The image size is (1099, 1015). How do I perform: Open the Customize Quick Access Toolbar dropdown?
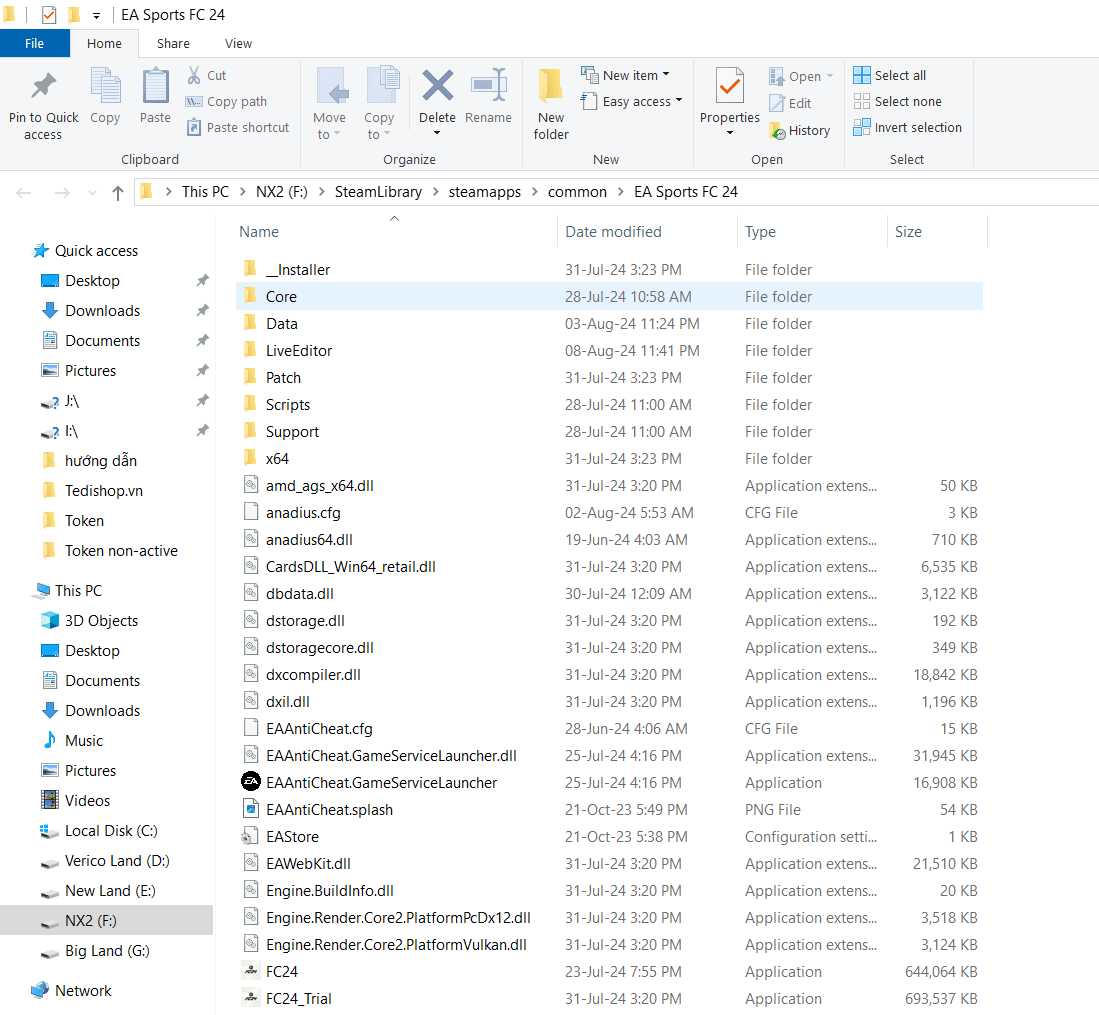96,15
